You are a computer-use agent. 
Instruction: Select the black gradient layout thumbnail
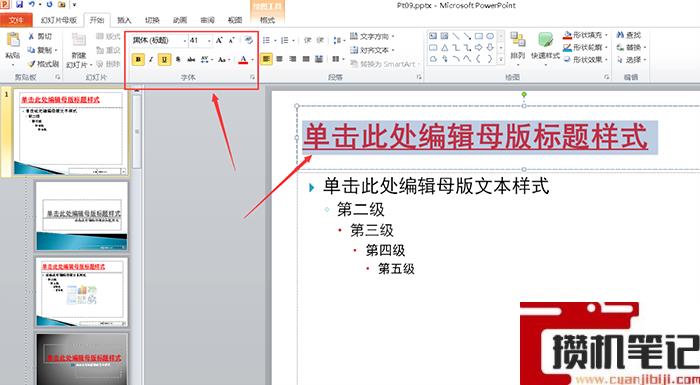click(x=82, y=359)
